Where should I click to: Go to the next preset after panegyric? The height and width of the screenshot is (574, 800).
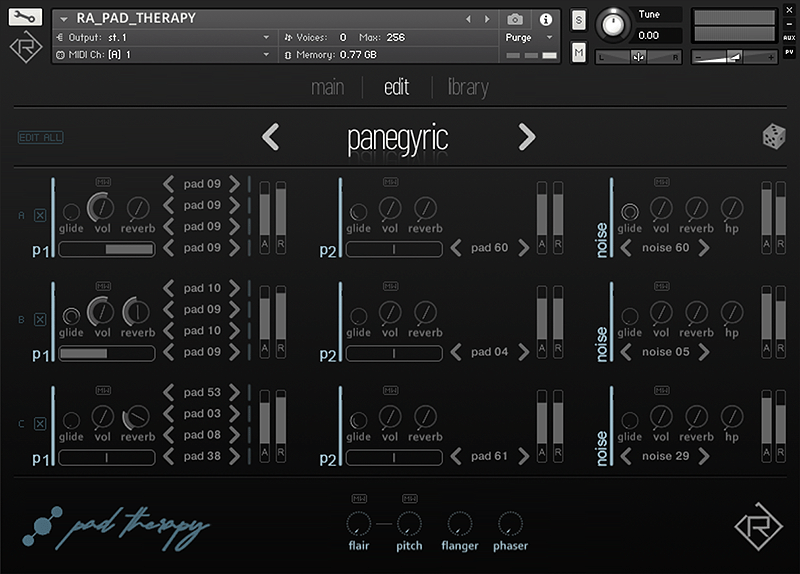point(527,137)
